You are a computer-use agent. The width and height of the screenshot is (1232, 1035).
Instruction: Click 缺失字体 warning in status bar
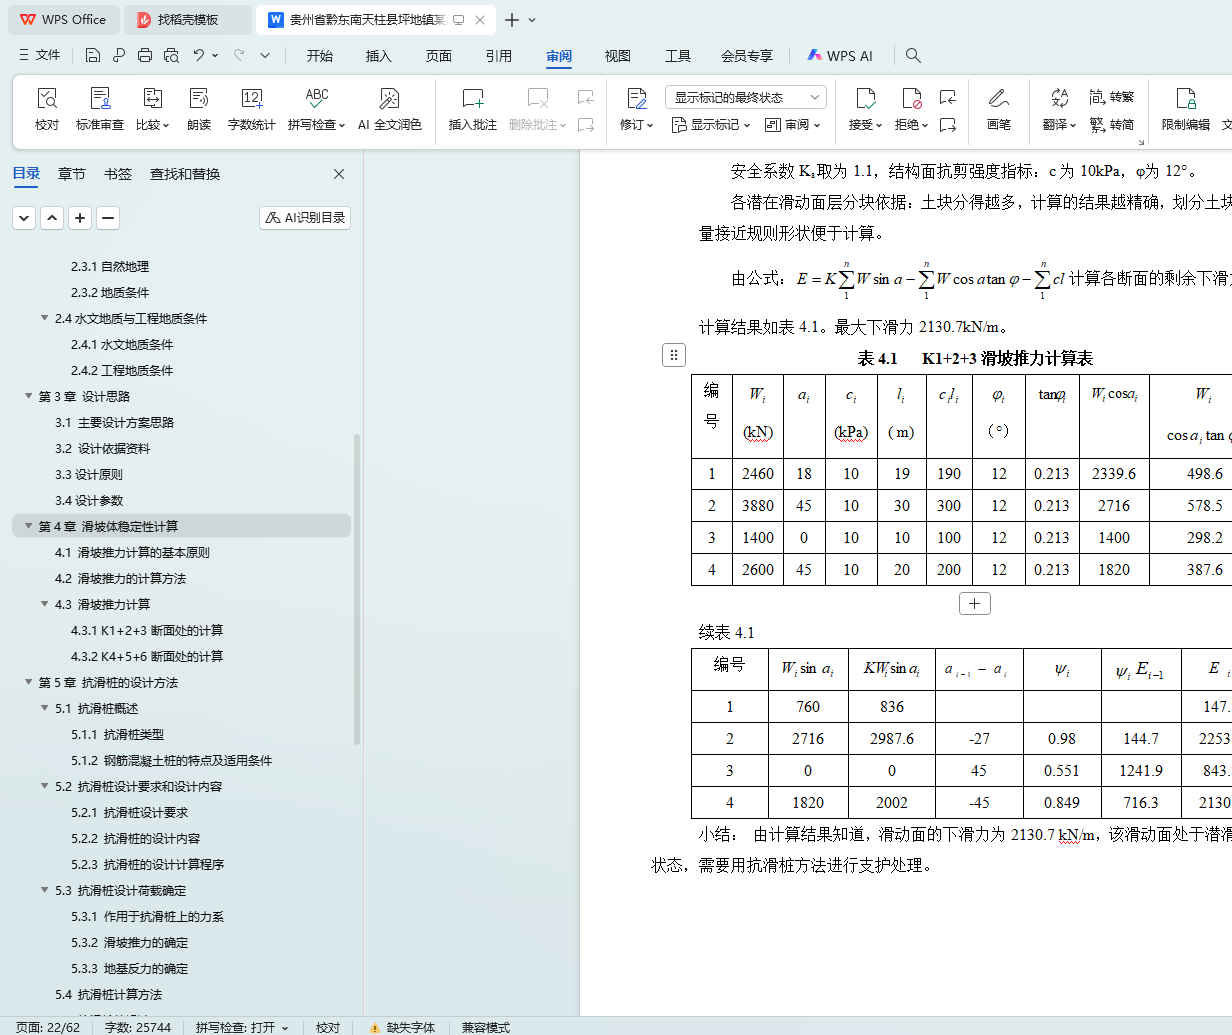tap(402, 1027)
